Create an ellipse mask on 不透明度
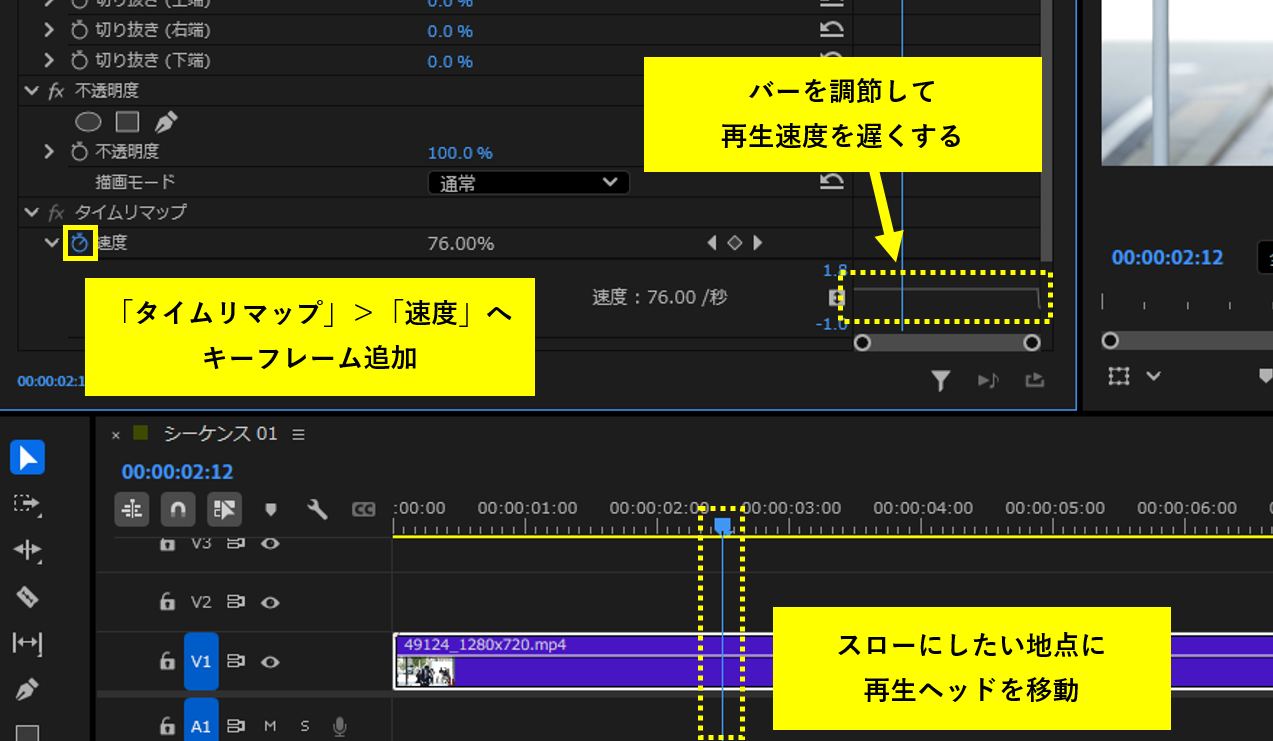Image resolution: width=1273 pixels, height=741 pixels. (x=88, y=121)
